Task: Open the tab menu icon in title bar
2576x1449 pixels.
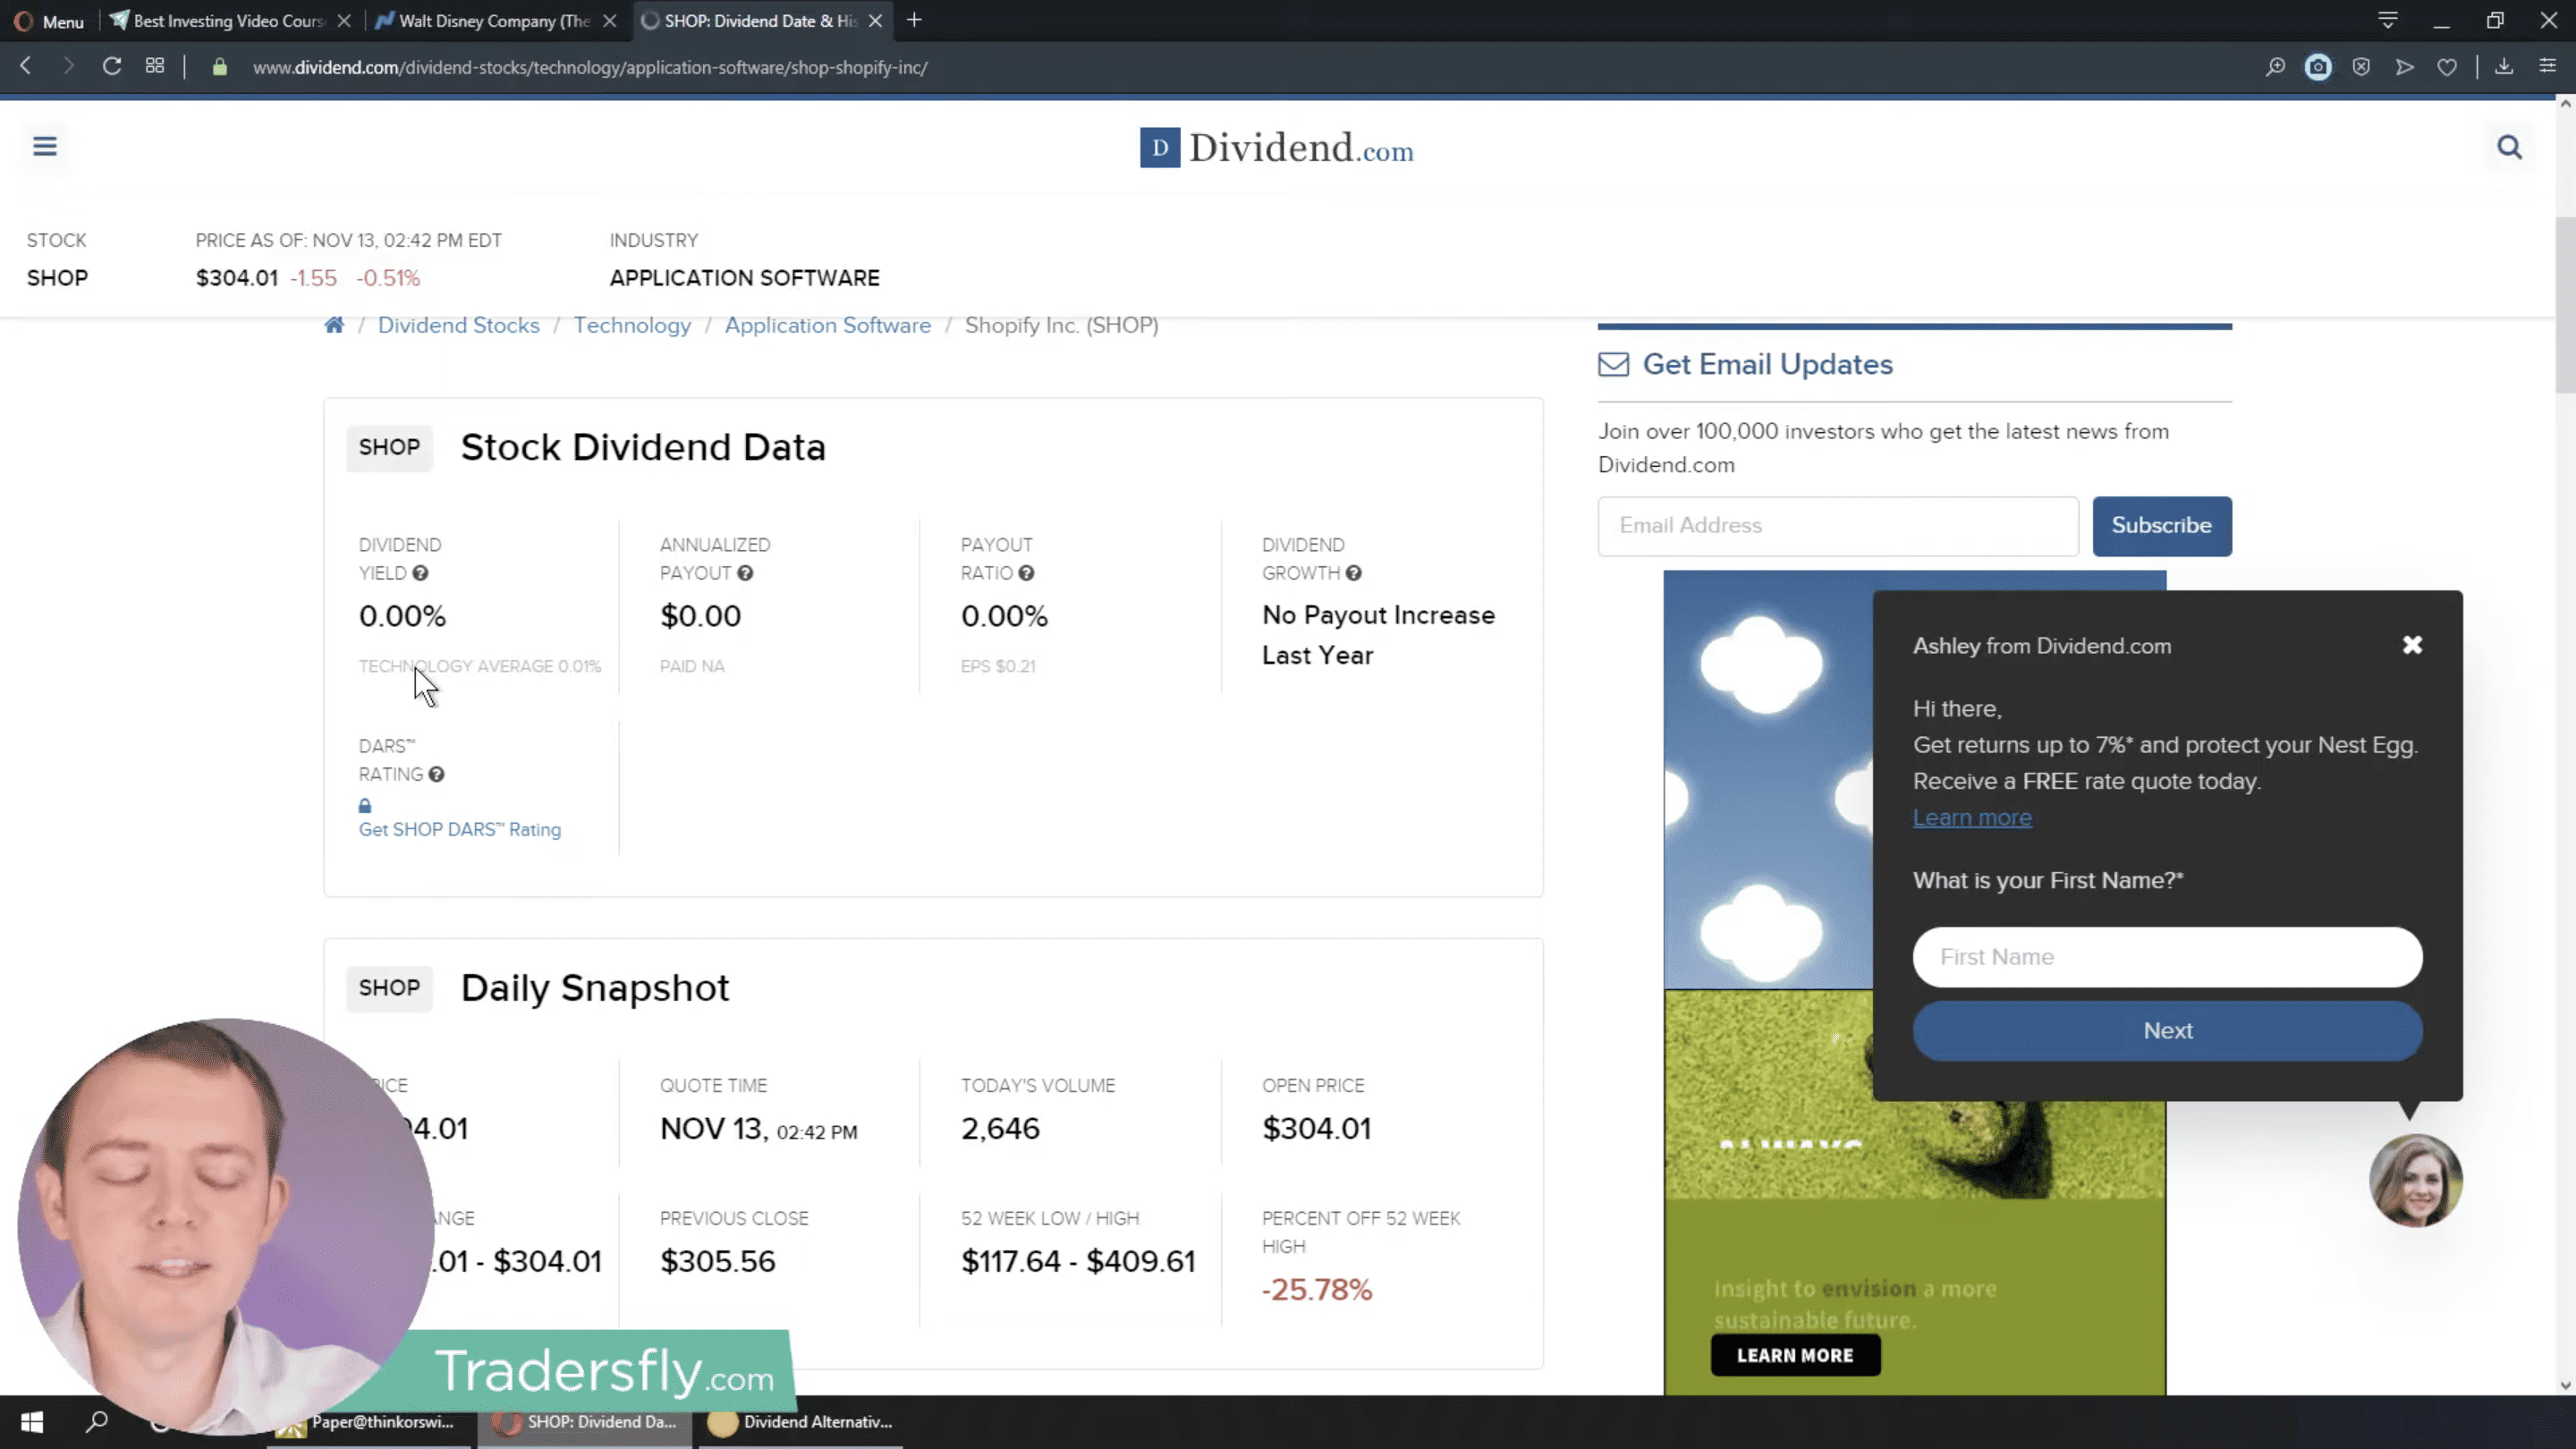Action: [x=2388, y=20]
